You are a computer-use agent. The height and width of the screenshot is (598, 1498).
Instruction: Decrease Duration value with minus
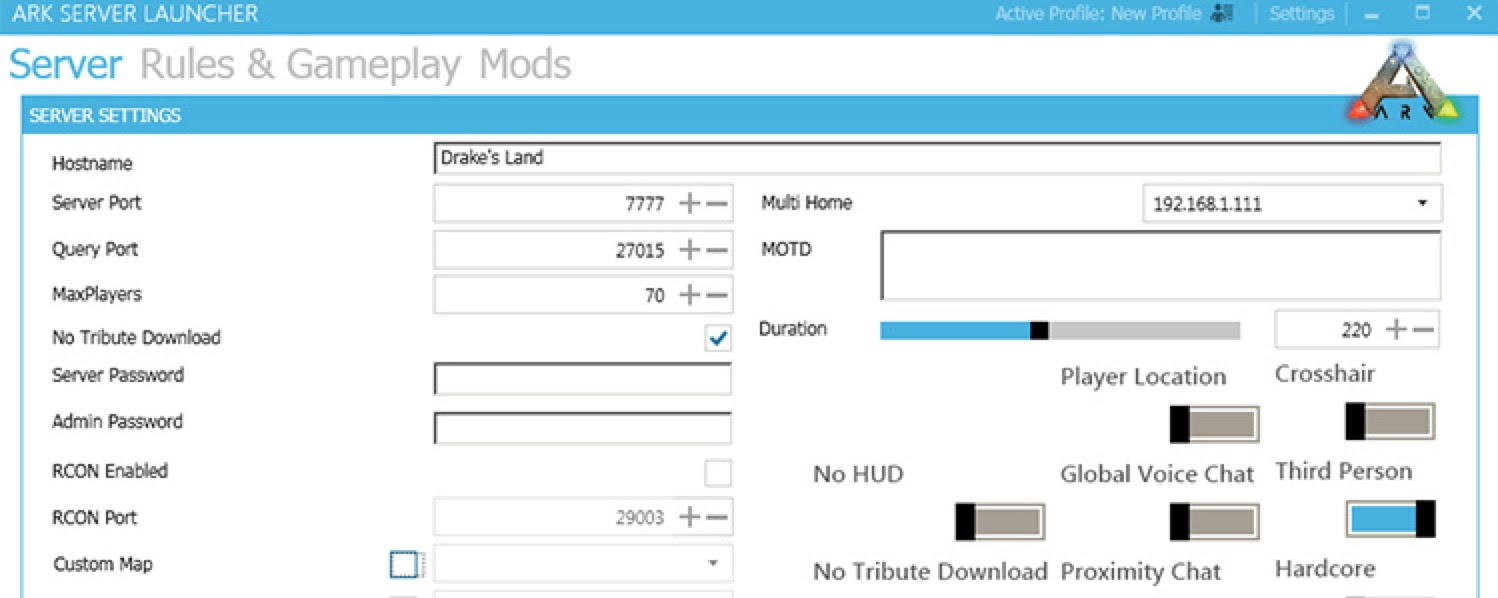click(x=1423, y=329)
